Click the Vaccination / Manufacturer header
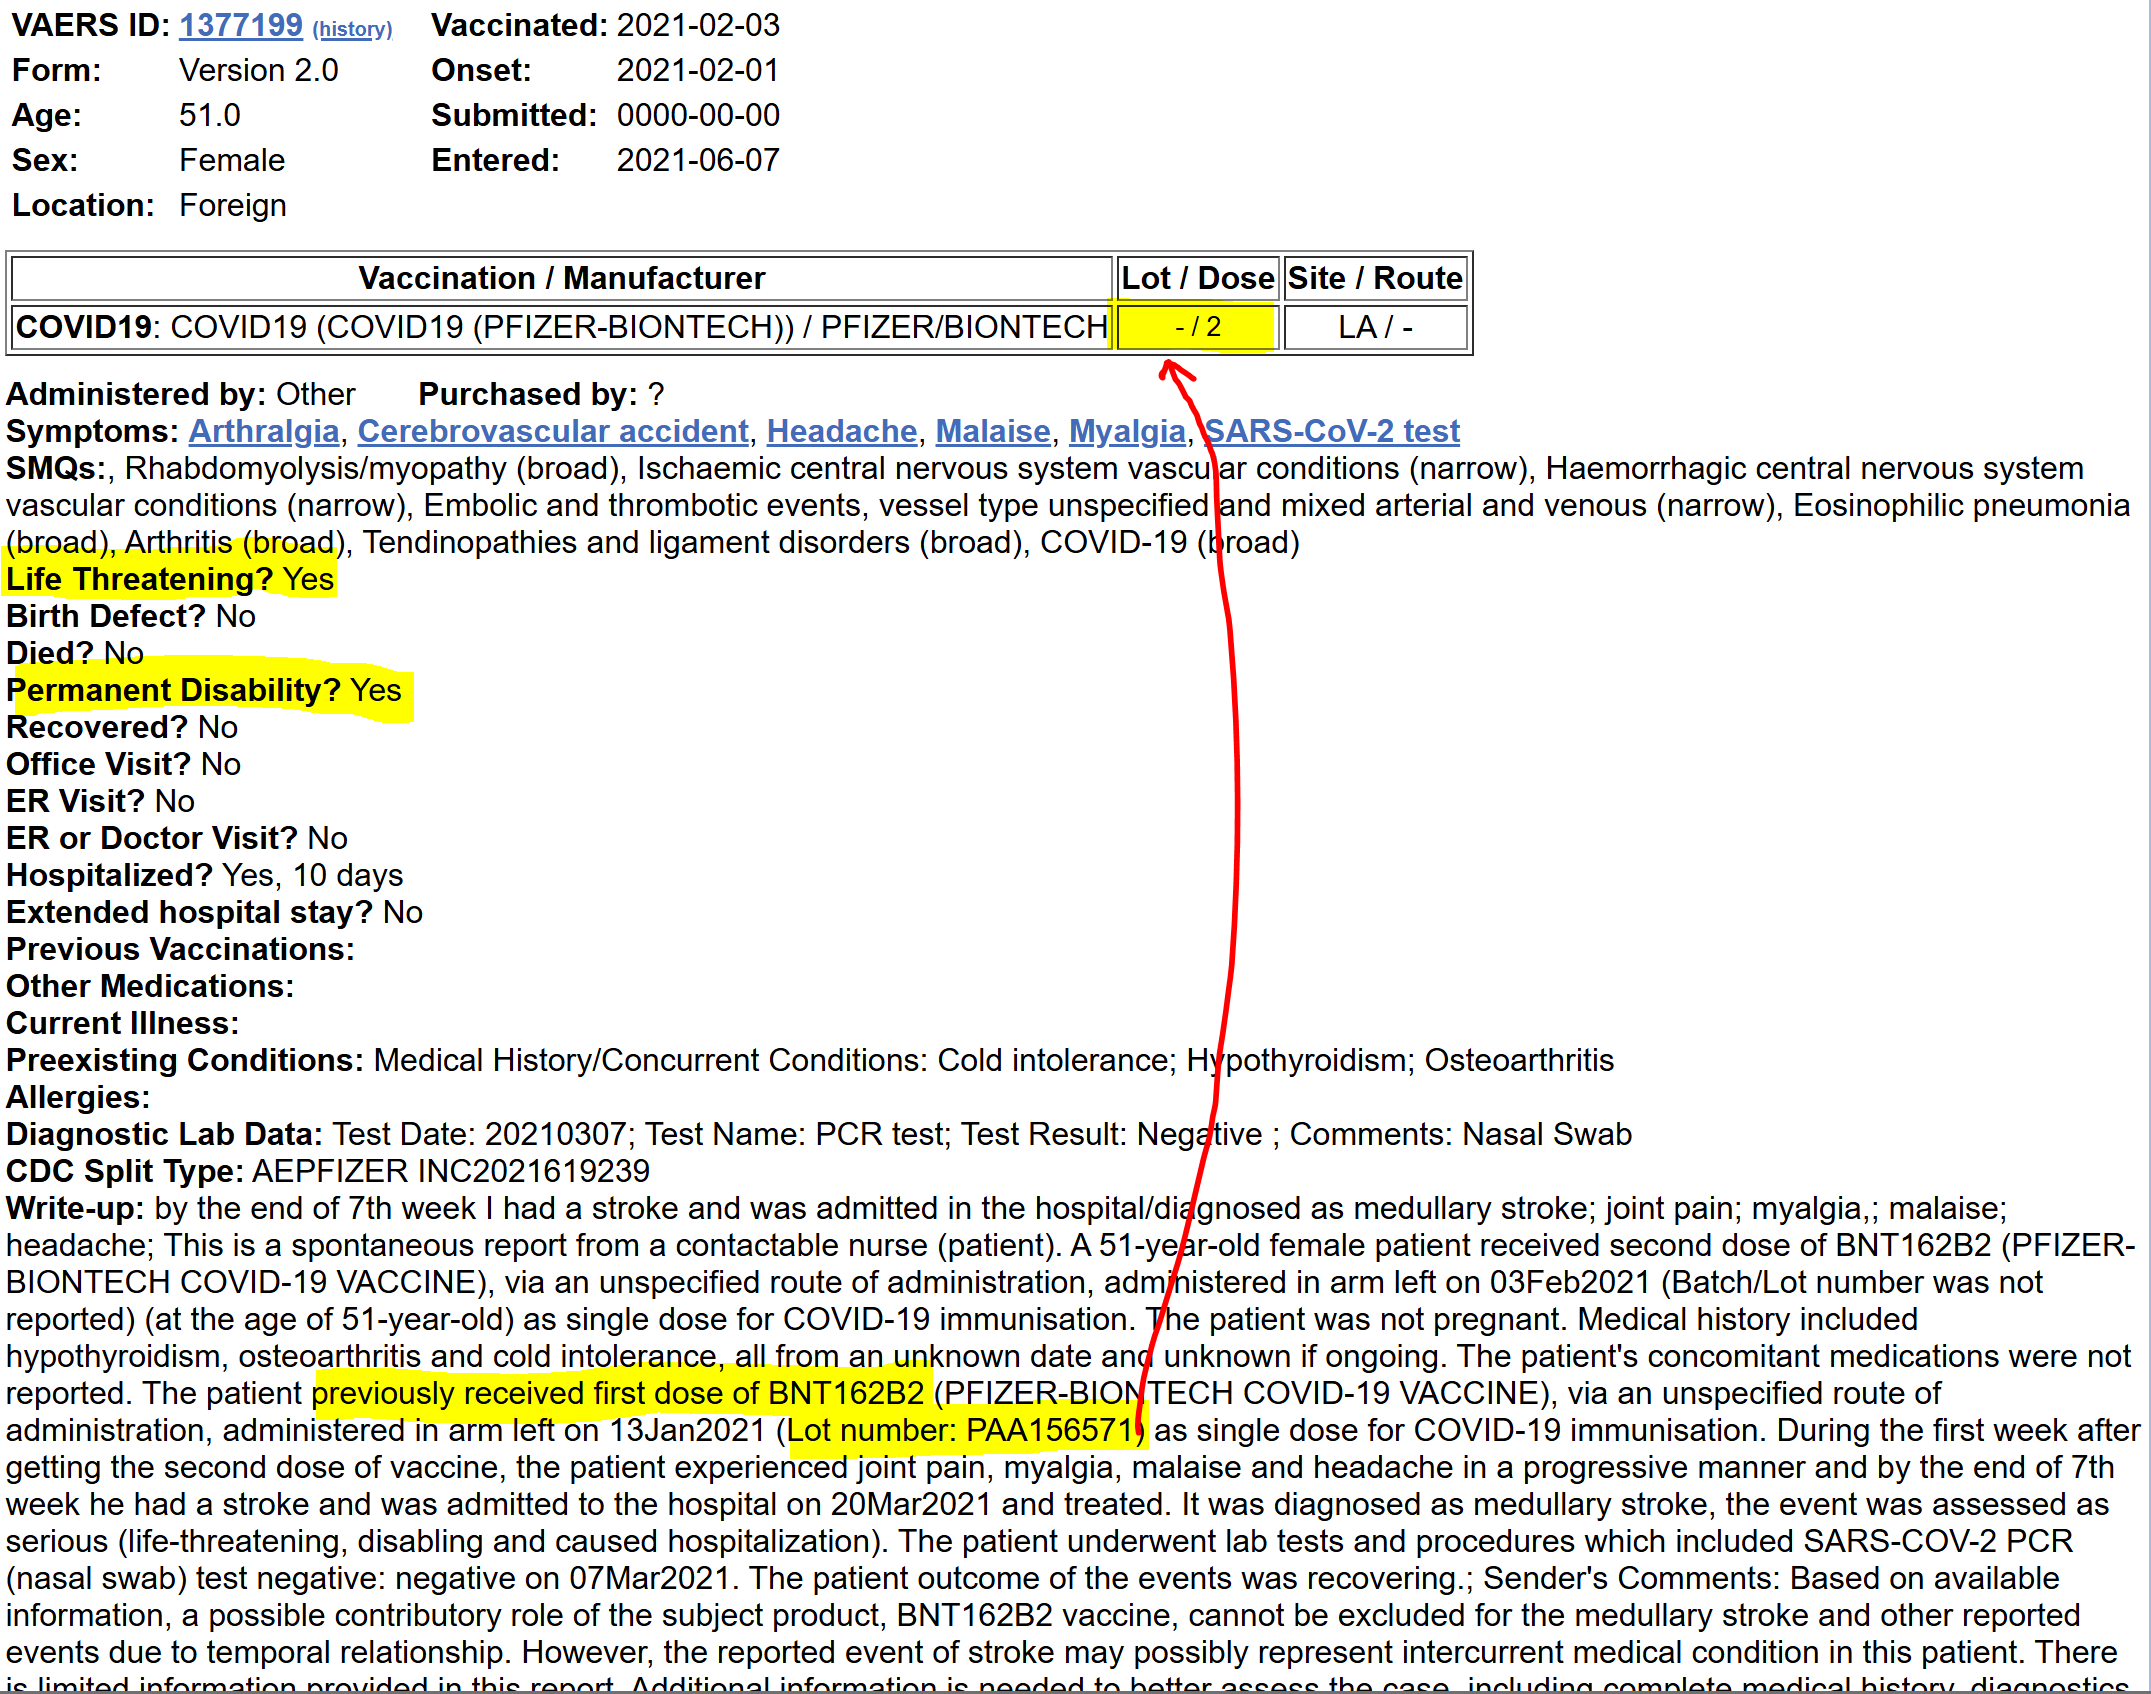Viewport: 2151px width, 1694px height. pos(561,278)
